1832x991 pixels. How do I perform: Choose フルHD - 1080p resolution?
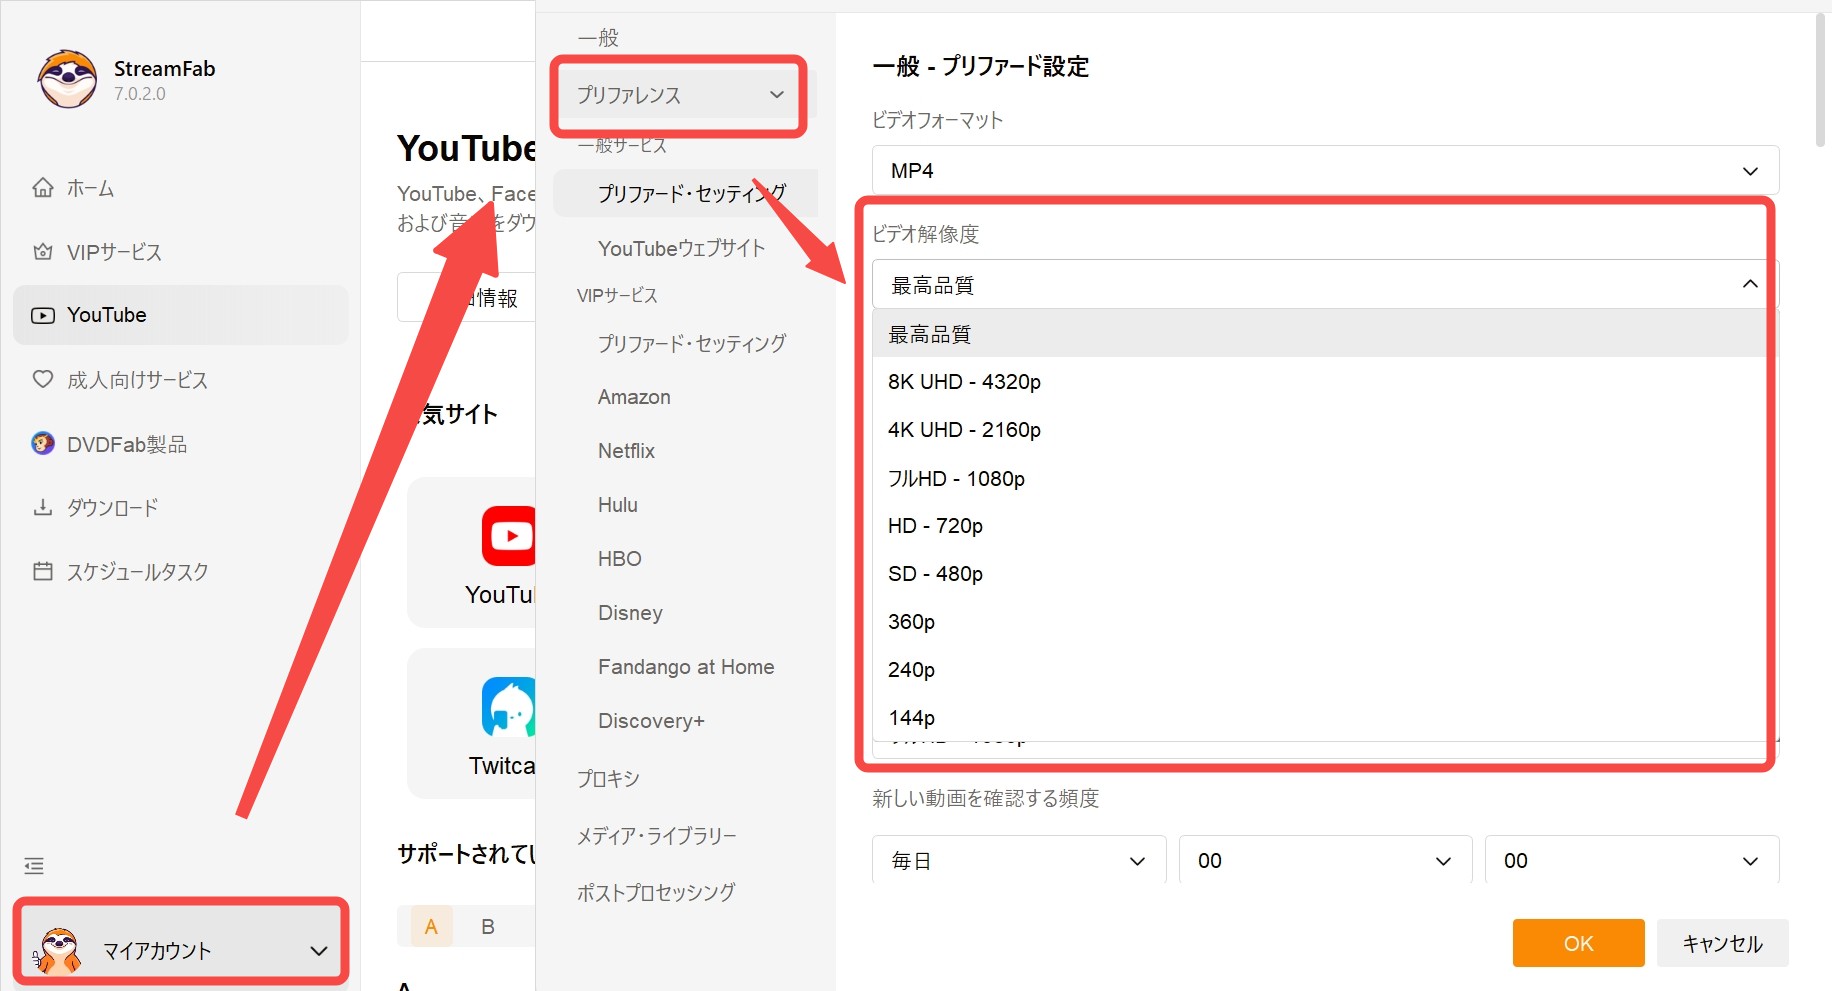(1320, 478)
